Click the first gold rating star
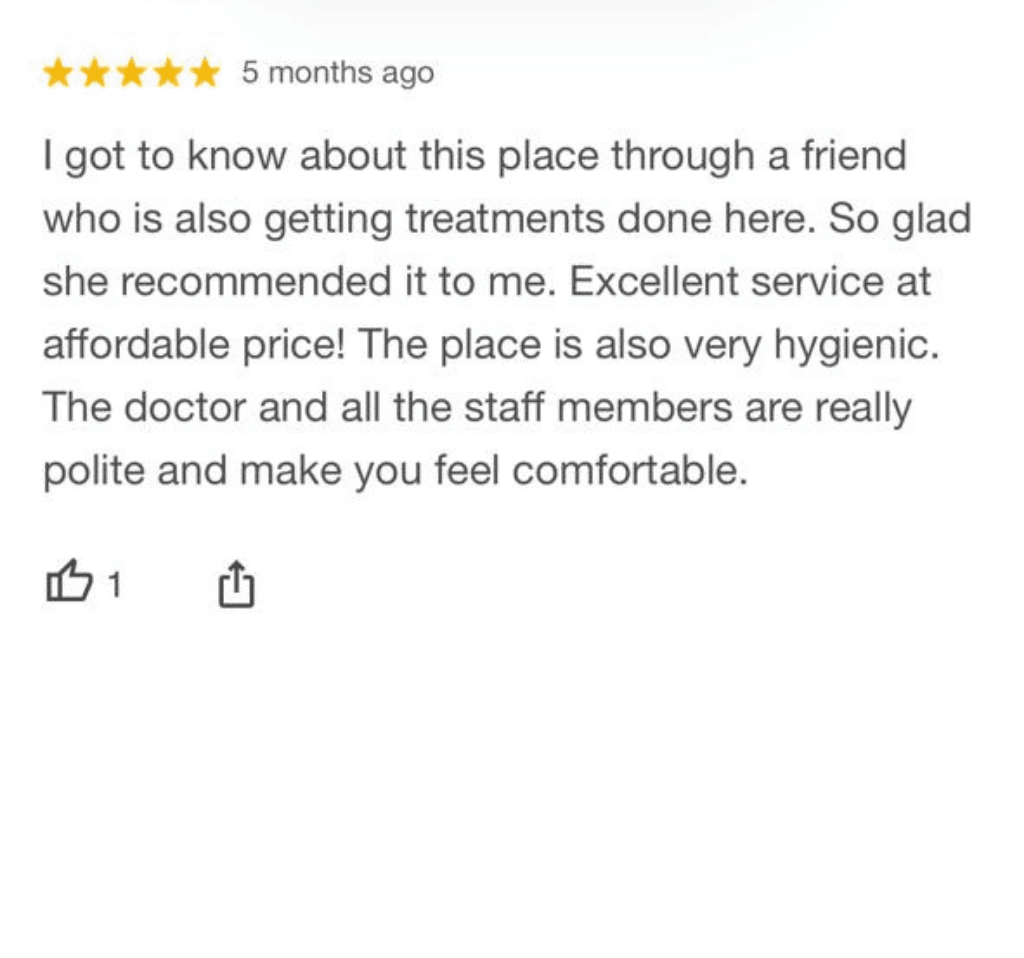Screen dimensions: 1024x958 [58, 73]
